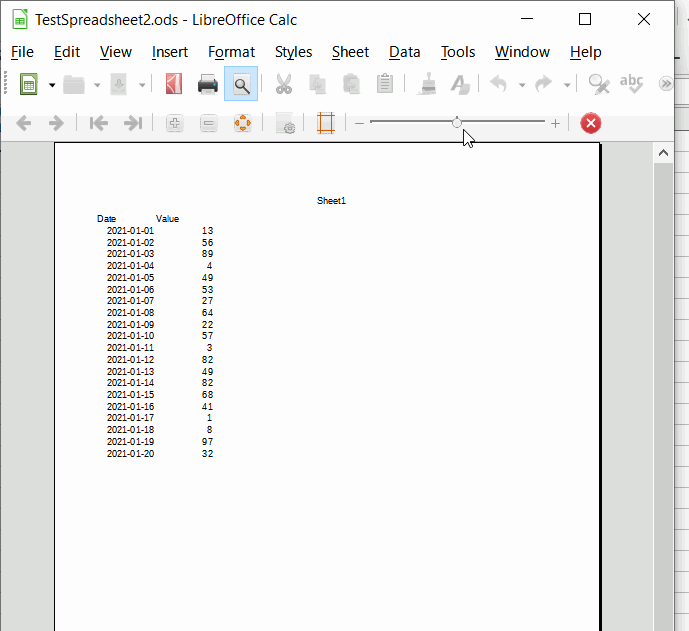
Task: Click the Paste icon
Action: coord(351,84)
